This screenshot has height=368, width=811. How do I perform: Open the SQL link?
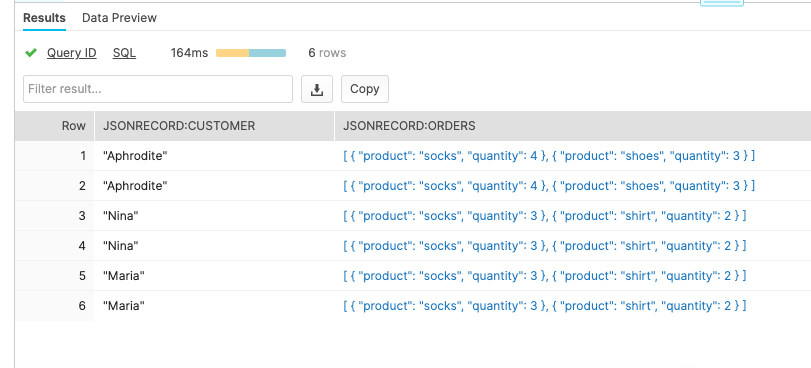pyautogui.click(x=124, y=53)
